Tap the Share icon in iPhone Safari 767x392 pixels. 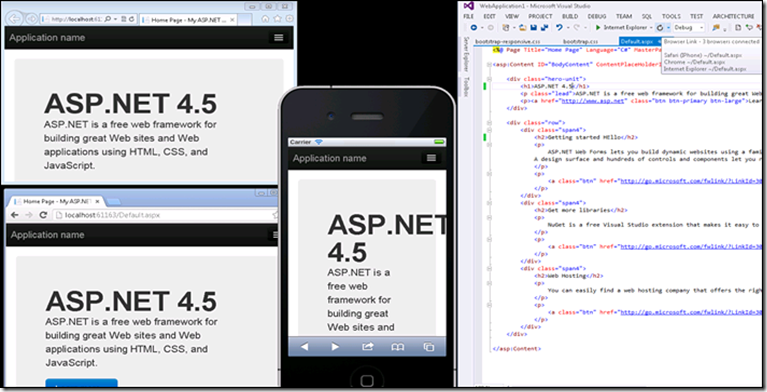367,346
